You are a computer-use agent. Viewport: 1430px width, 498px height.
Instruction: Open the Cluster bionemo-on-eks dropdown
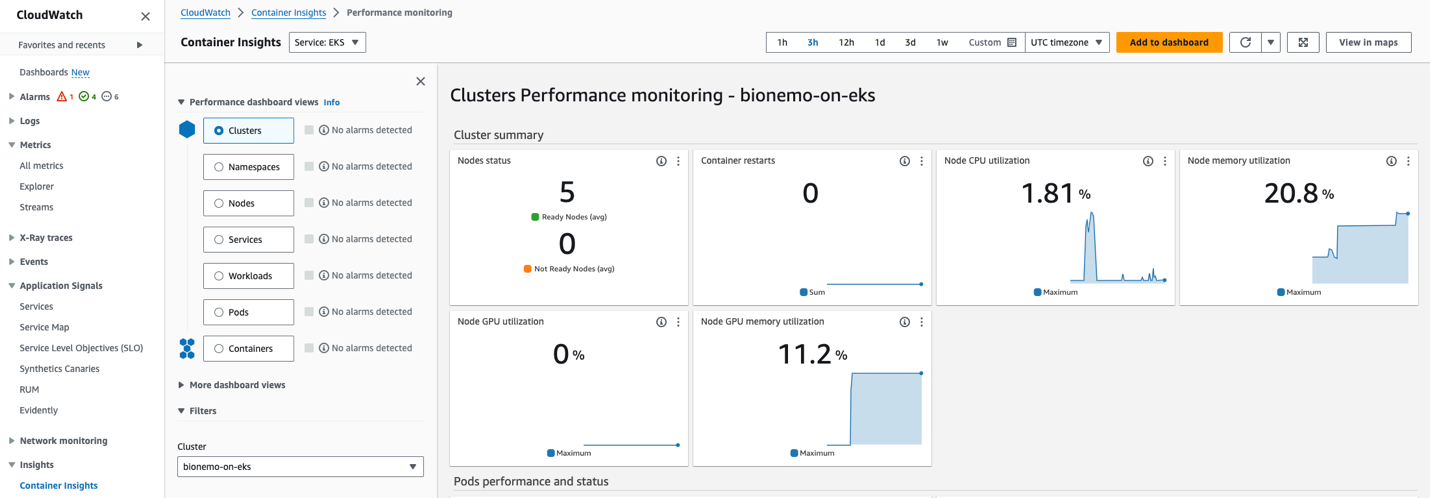(300, 467)
